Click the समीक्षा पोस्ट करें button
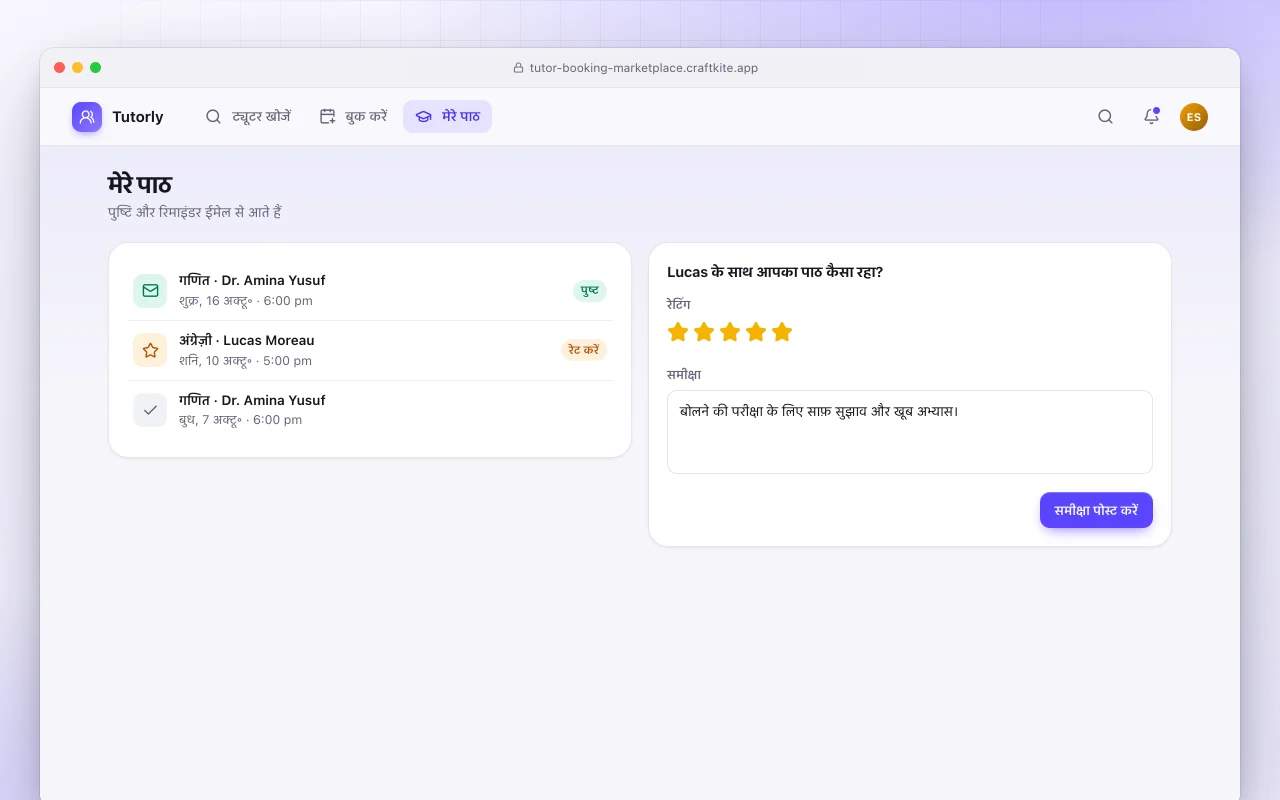 pyautogui.click(x=1096, y=510)
